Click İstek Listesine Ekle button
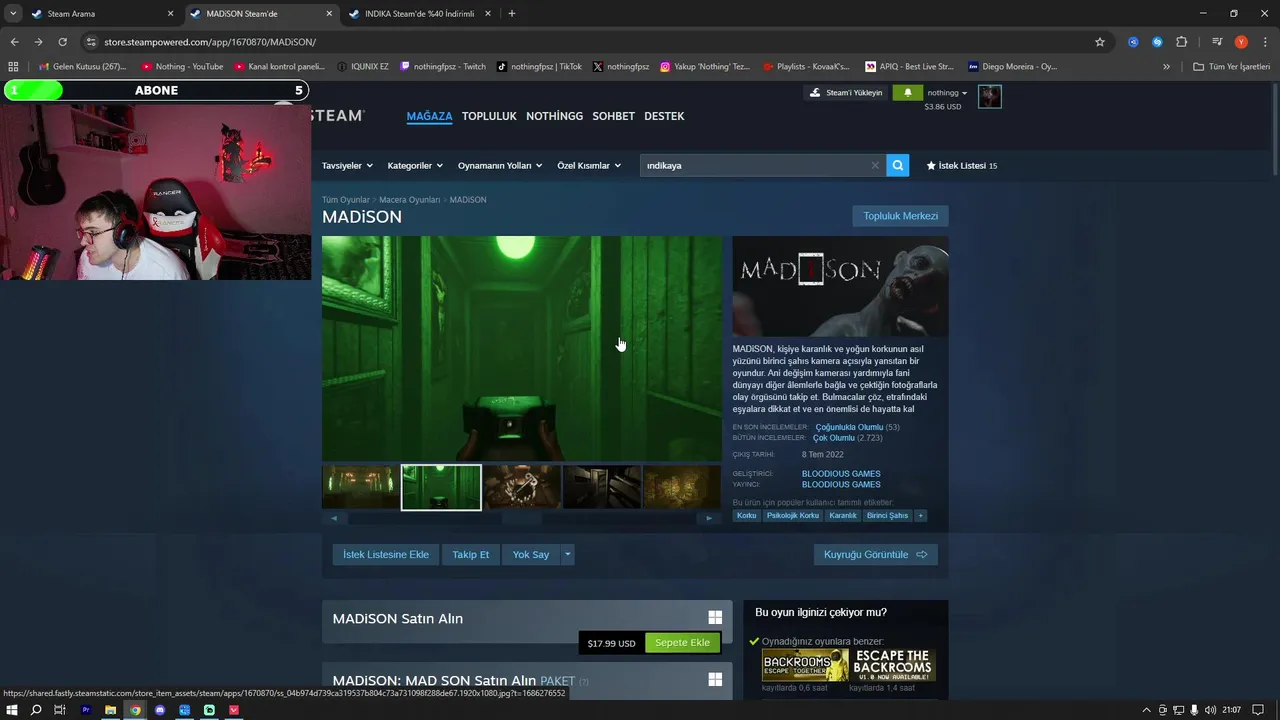The height and width of the screenshot is (720, 1280). [386, 555]
